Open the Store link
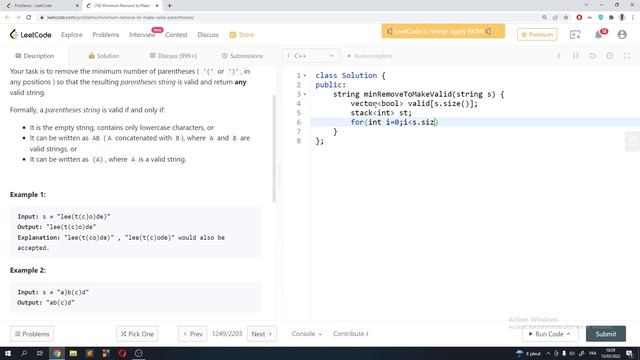Screen dimensions: 640x360 coord(242,35)
